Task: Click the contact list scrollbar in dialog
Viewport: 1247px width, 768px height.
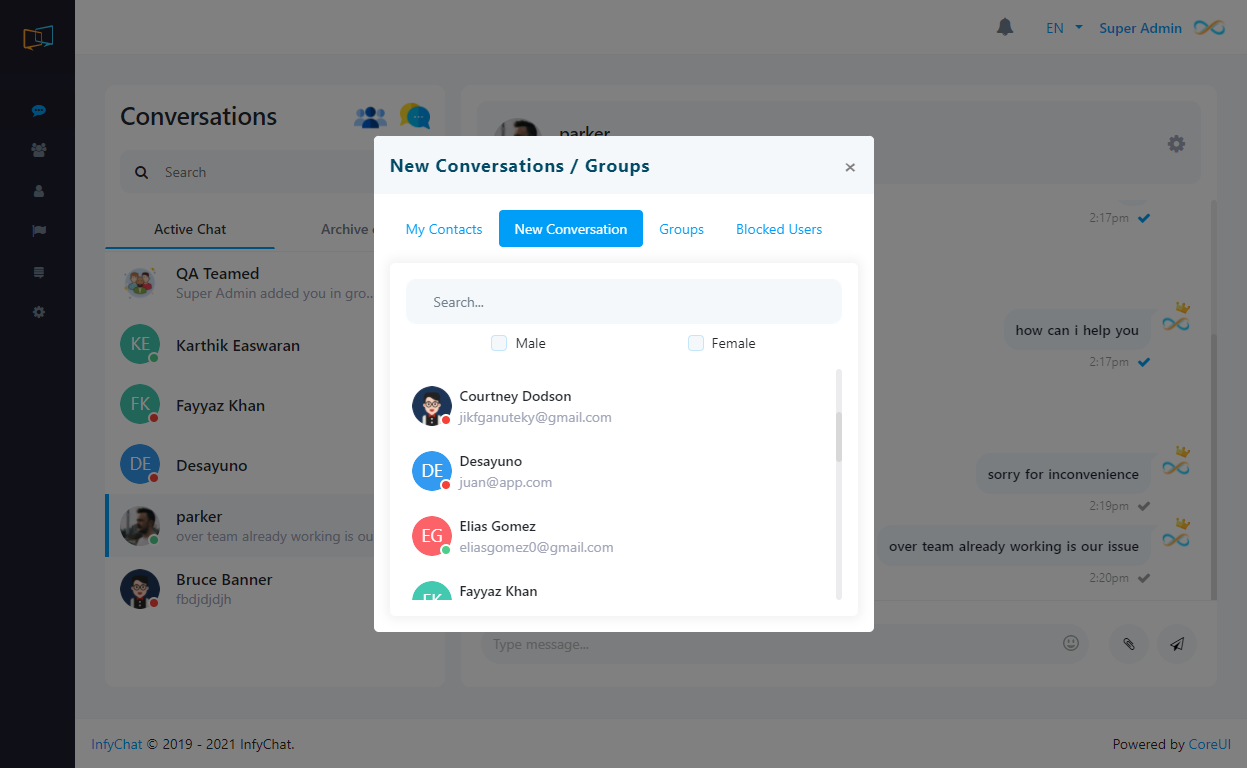Action: click(839, 436)
